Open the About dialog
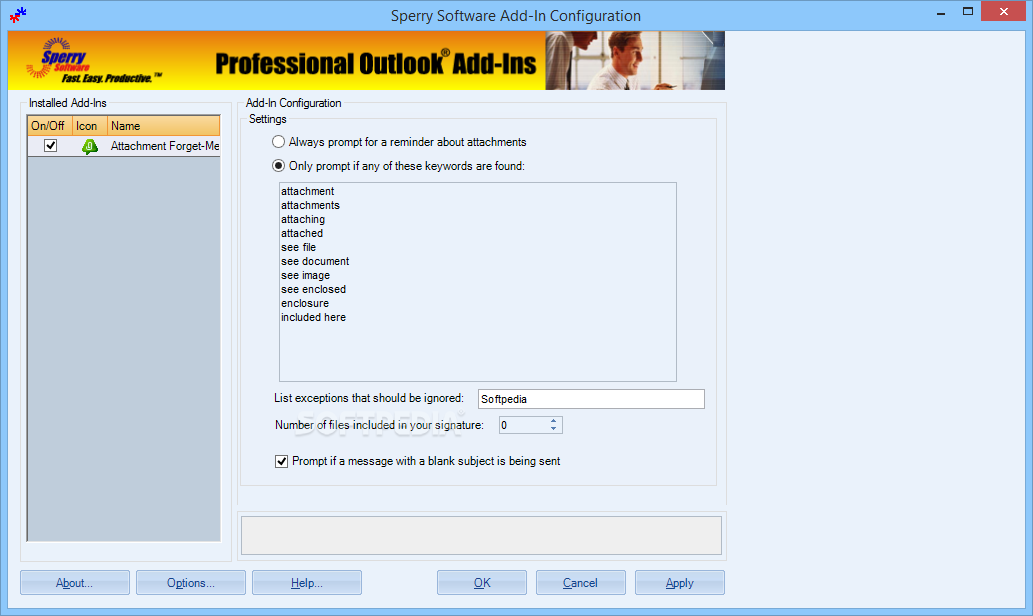 (x=74, y=582)
